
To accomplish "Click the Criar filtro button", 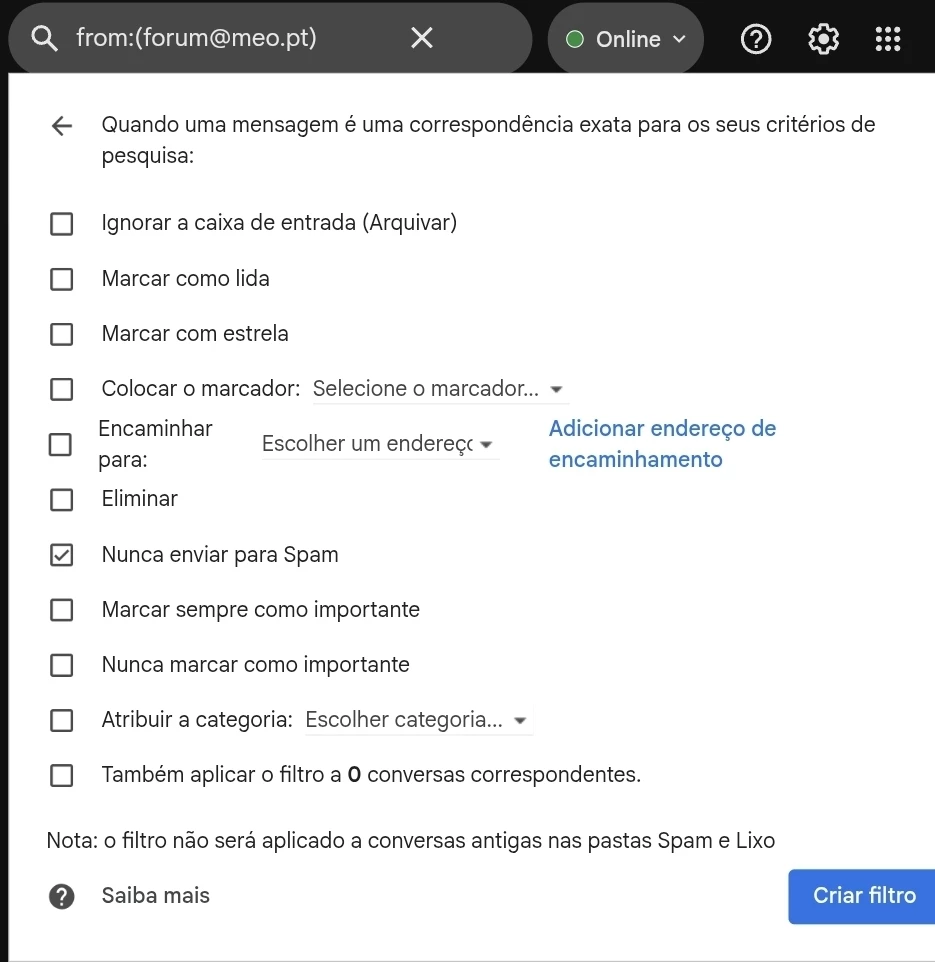I will pos(861,896).
